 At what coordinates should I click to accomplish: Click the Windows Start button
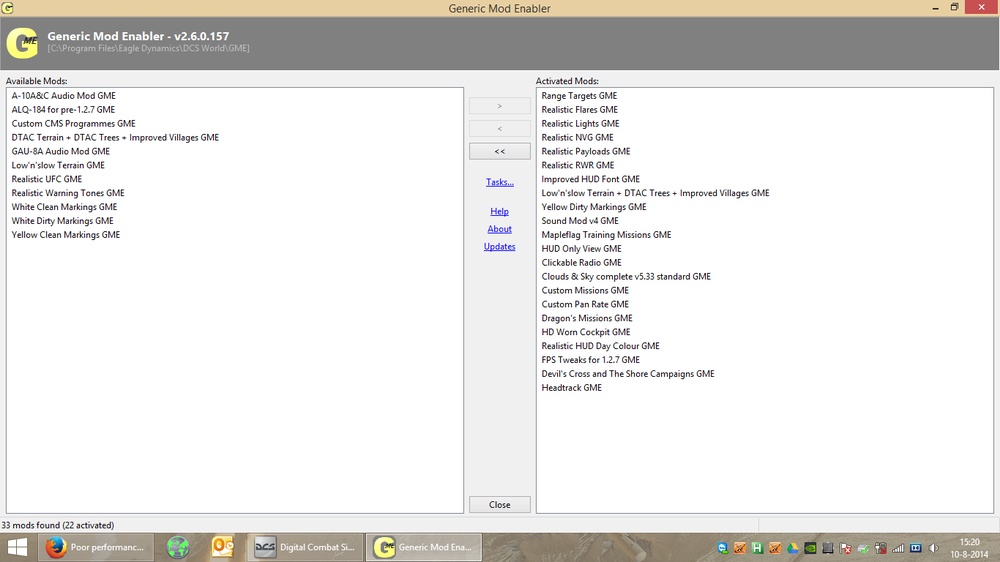17,547
